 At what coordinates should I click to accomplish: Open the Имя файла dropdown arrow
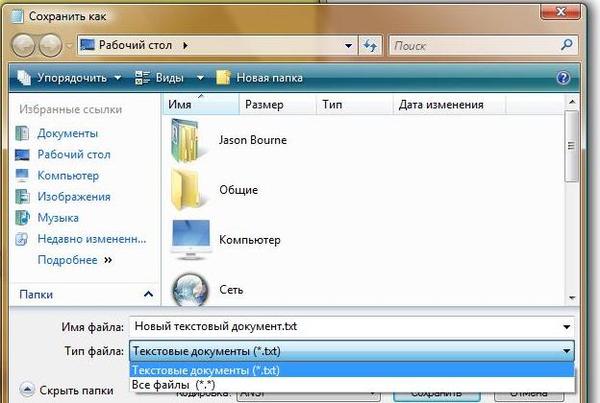click(566, 327)
